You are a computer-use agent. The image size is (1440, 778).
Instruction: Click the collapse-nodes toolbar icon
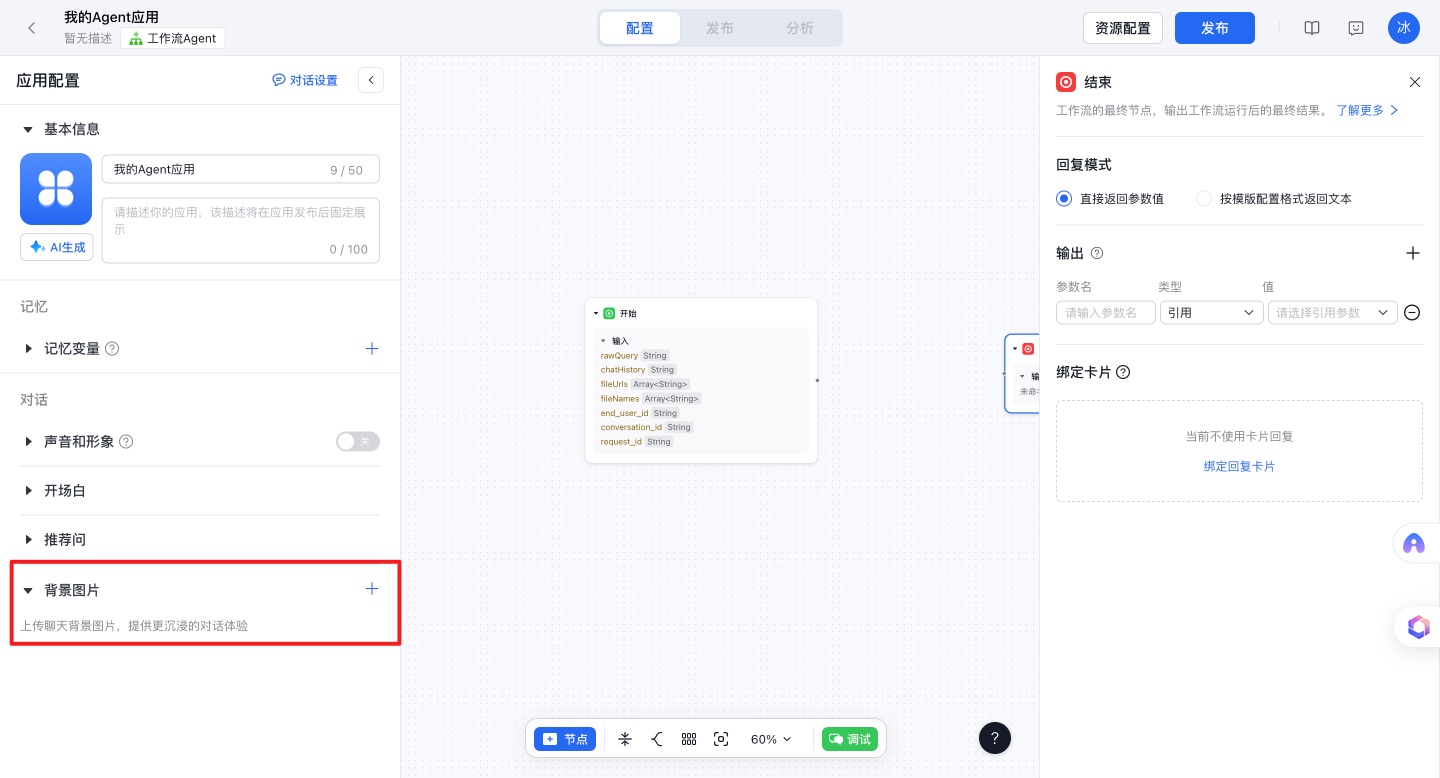tap(625, 739)
